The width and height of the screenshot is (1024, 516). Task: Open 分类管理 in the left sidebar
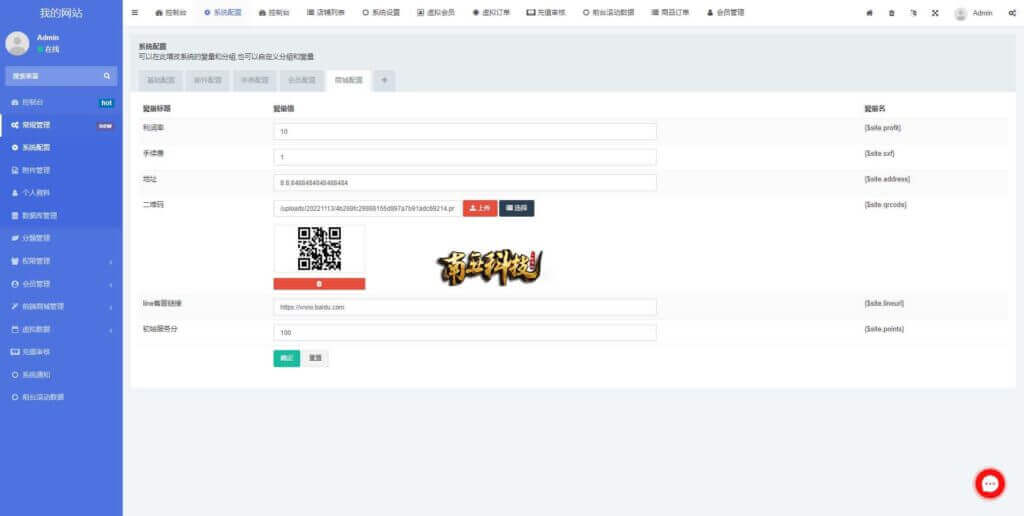tap(61, 238)
